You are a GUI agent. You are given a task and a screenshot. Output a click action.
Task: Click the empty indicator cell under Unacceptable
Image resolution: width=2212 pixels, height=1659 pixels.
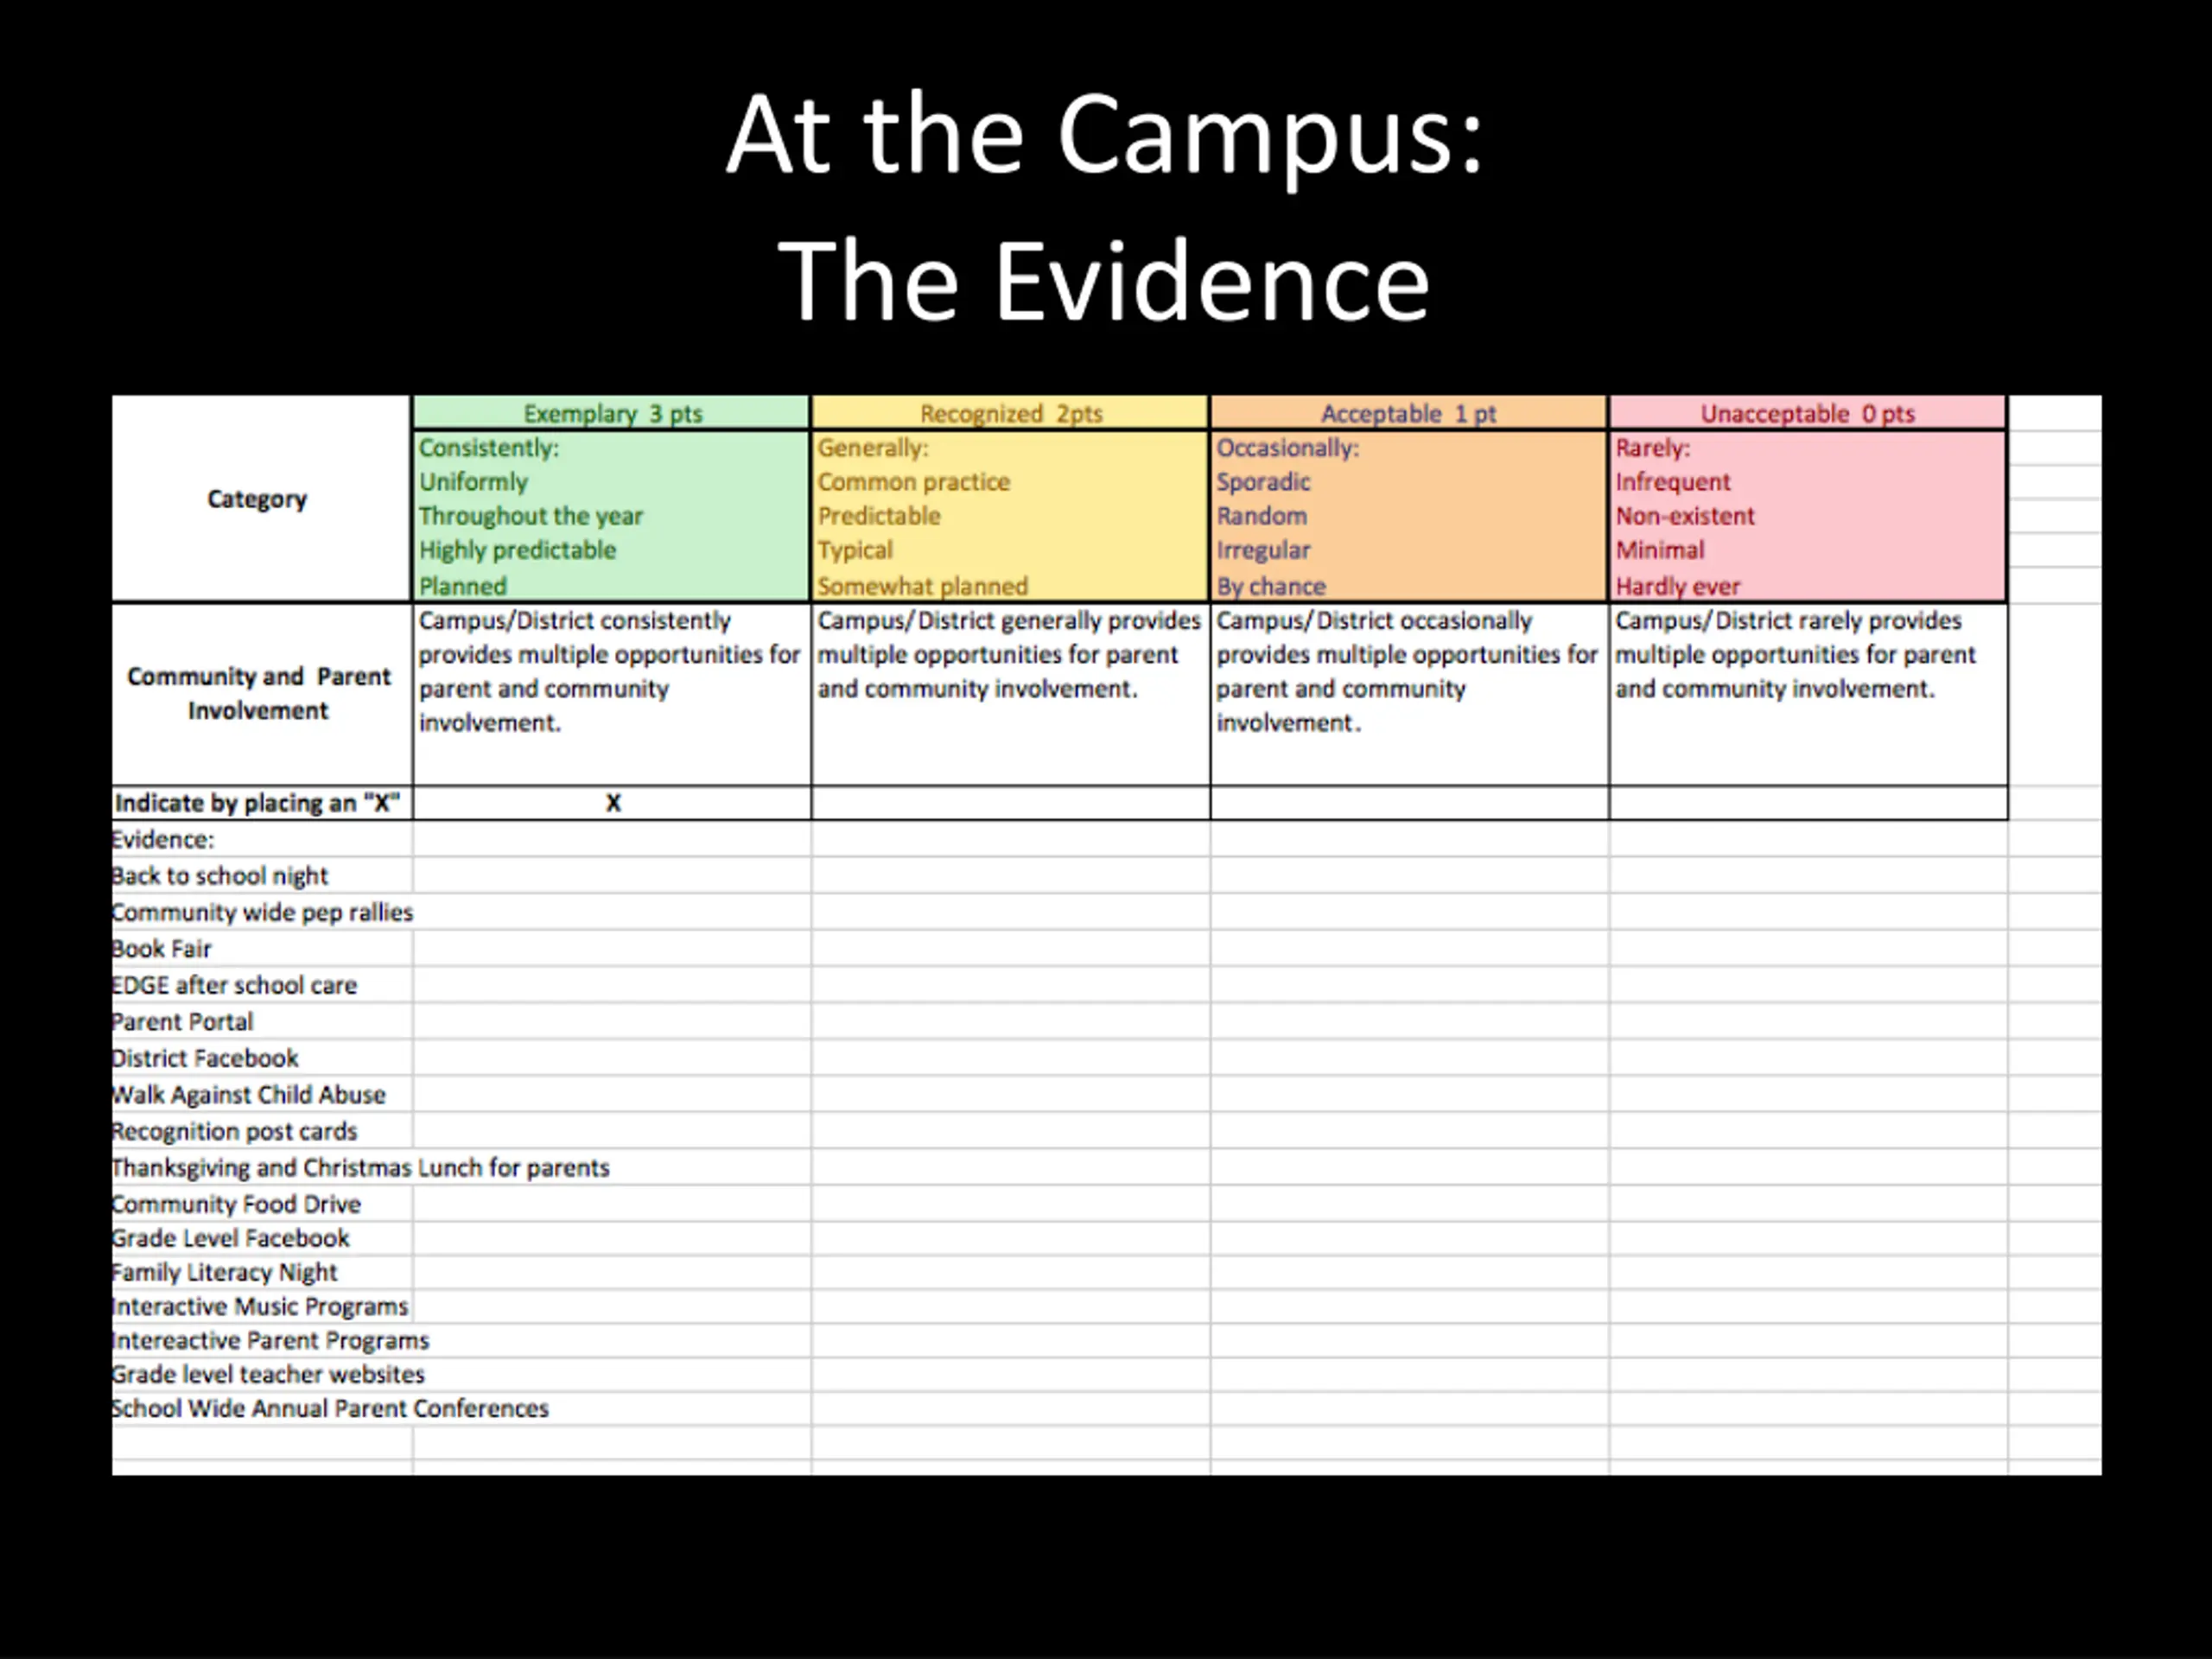coord(1808,803)
